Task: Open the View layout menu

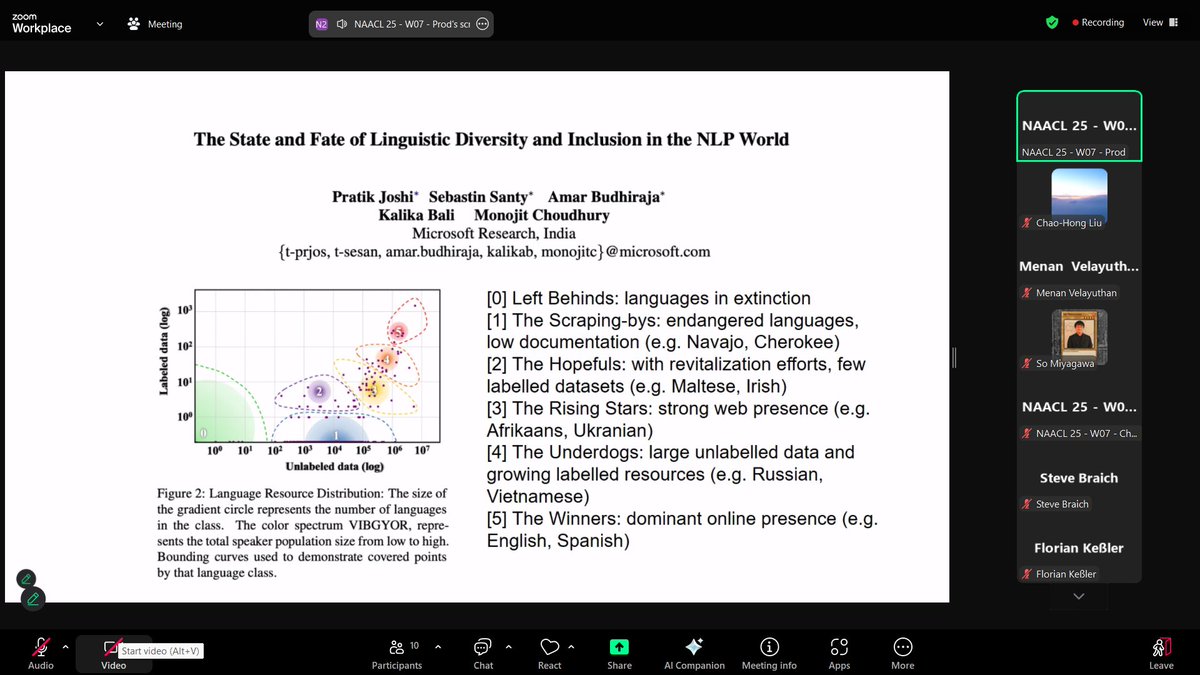Action: click(1161, 22)
